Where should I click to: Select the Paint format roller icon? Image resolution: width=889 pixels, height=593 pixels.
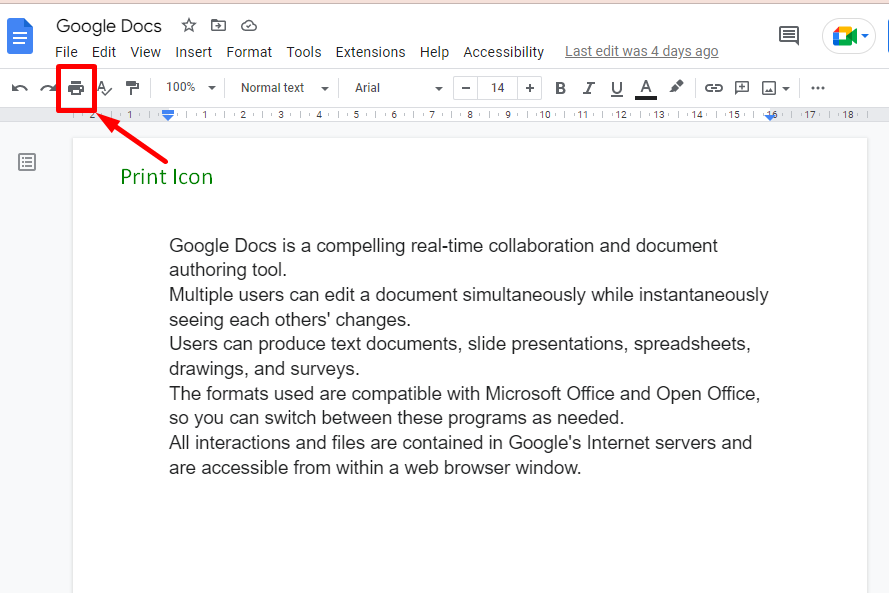[x=132, y=88]
